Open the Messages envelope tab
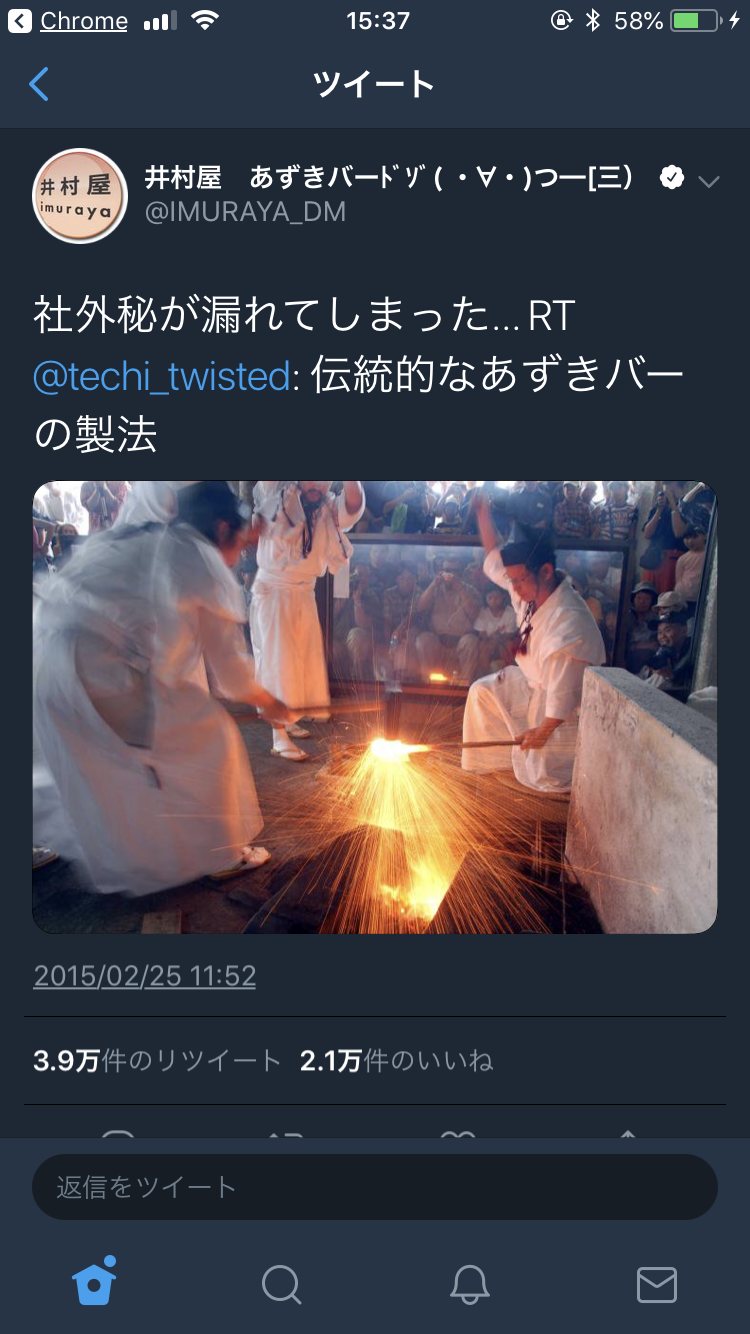This screenshot has height=1334, width=750. 656,1284
